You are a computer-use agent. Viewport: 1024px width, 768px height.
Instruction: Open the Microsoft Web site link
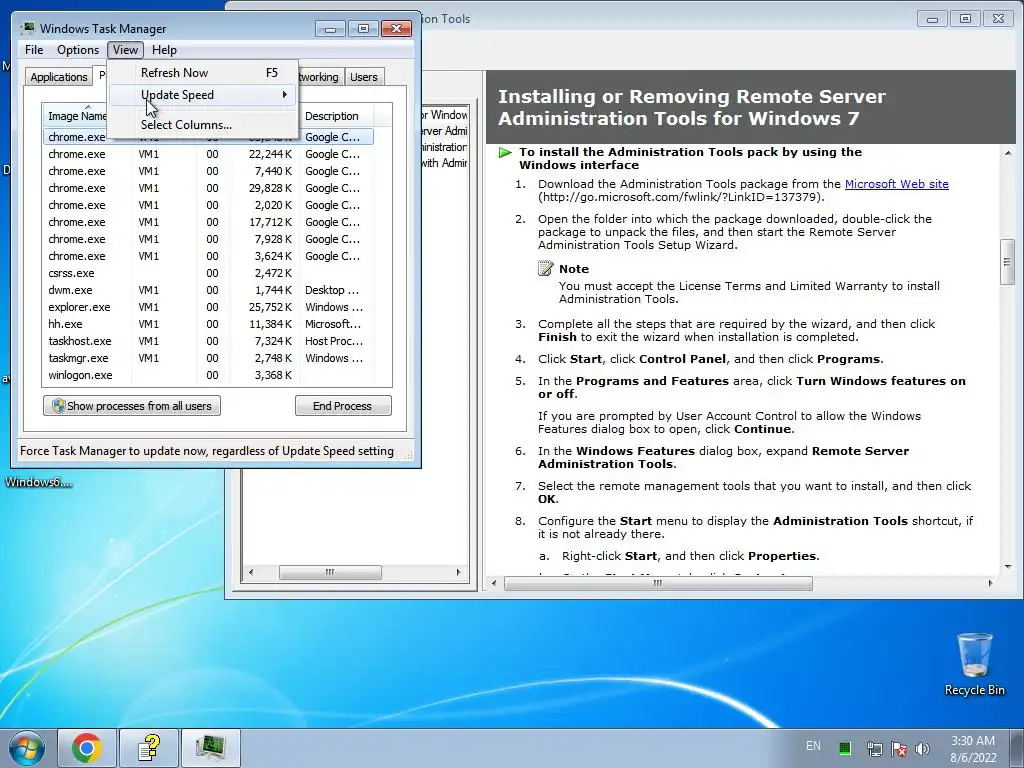[x=897, y=184]
